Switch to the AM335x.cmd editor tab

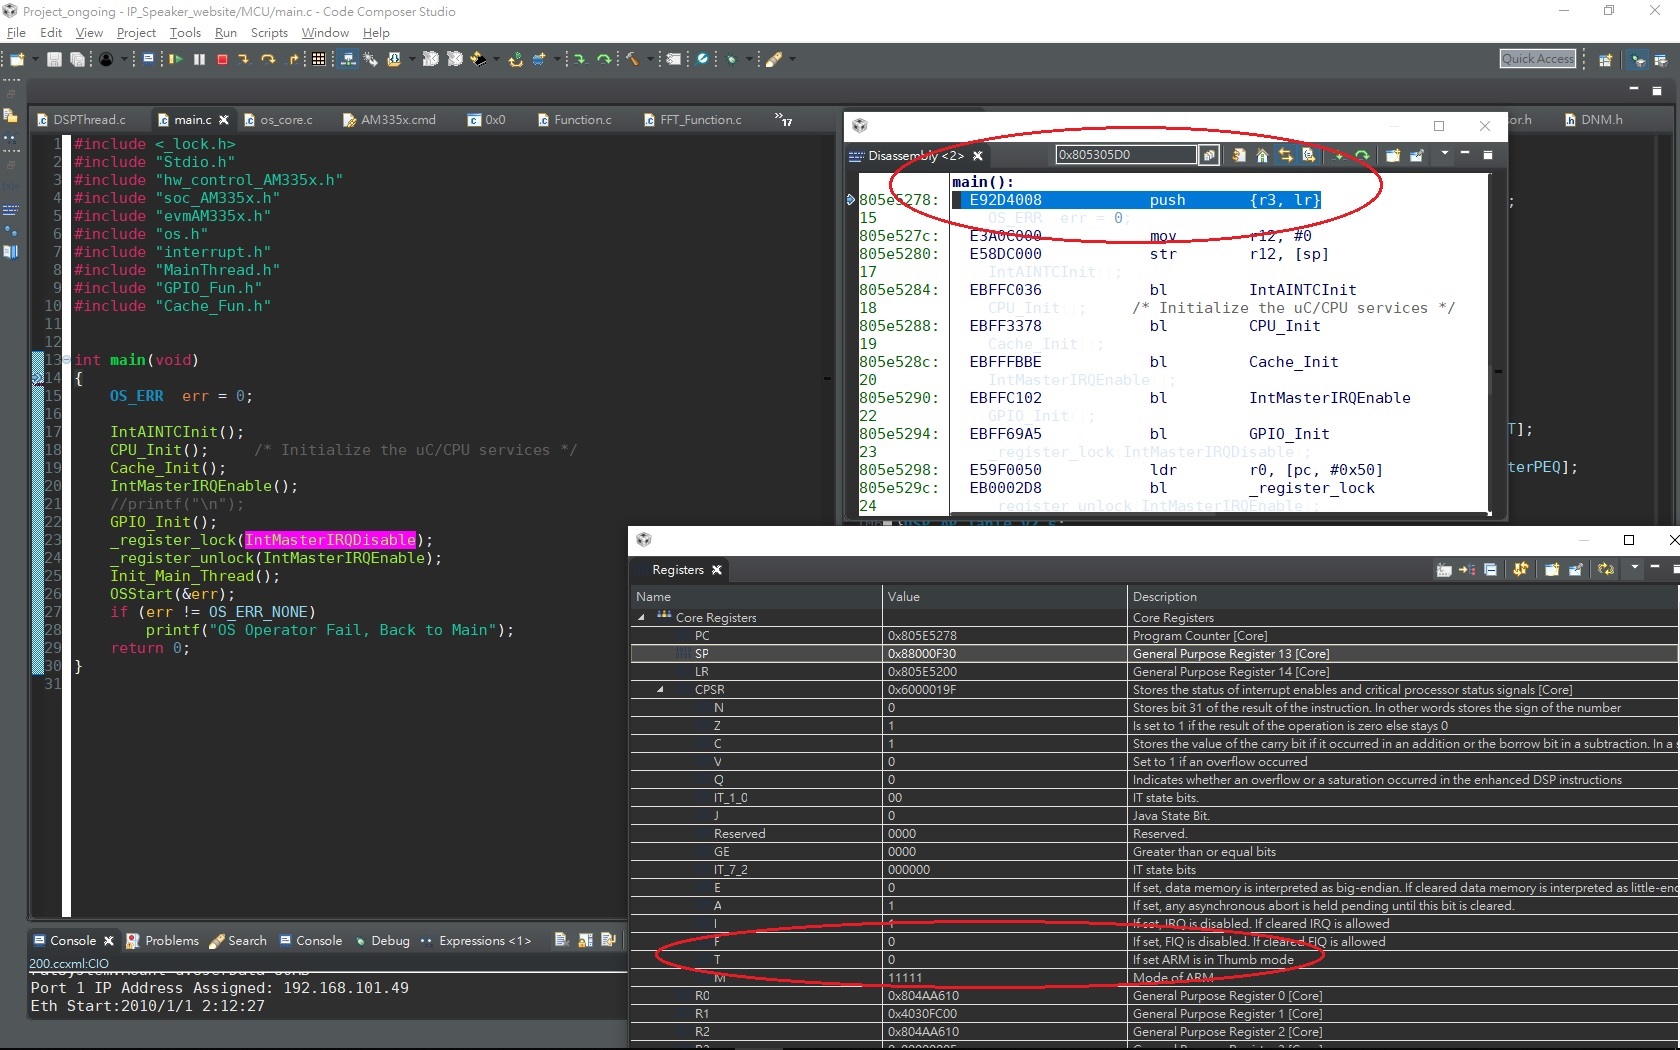click(x=390, y=120)
